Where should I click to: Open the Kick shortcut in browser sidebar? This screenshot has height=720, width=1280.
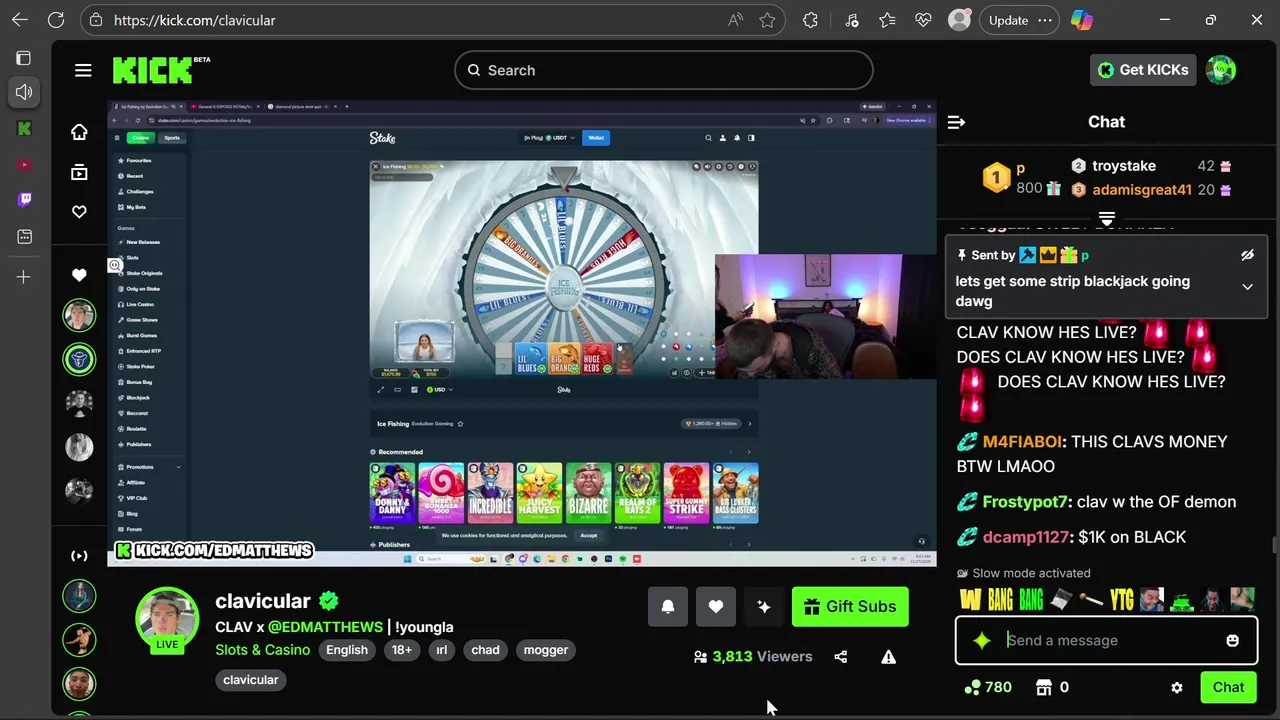pos(24,129)
